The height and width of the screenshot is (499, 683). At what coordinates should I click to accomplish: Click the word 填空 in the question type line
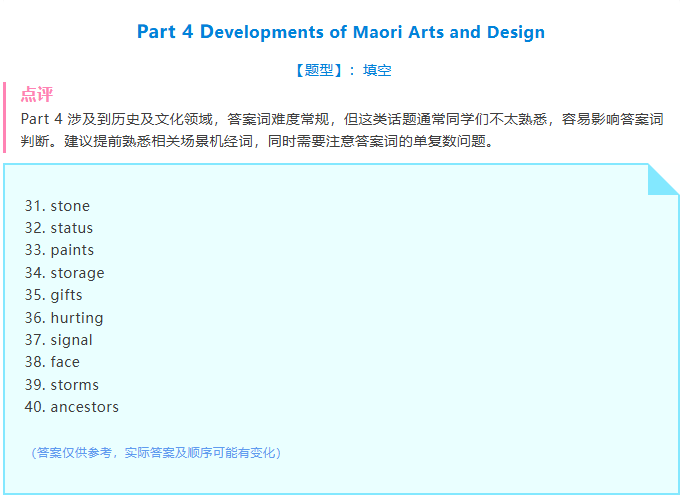point(378,70)
